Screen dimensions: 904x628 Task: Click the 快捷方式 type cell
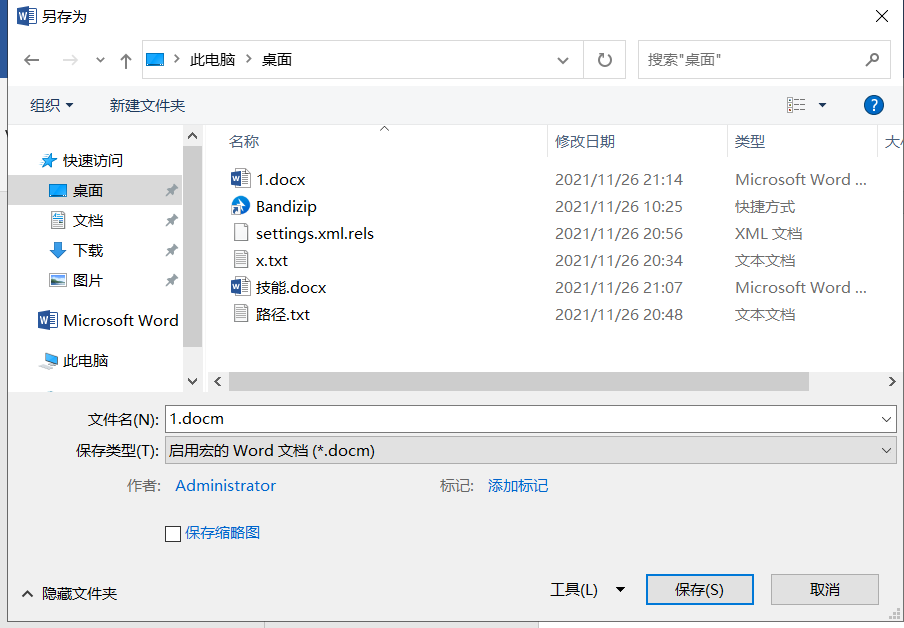tap(764, 206)
